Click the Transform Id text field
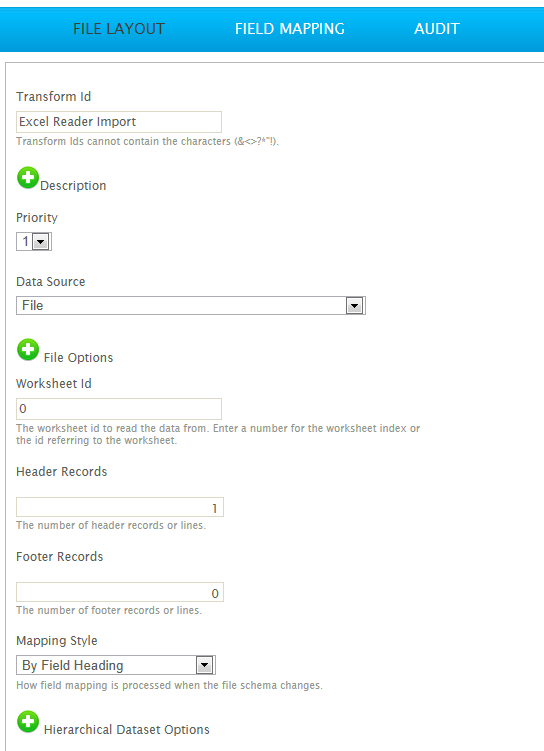 point(119,122)
